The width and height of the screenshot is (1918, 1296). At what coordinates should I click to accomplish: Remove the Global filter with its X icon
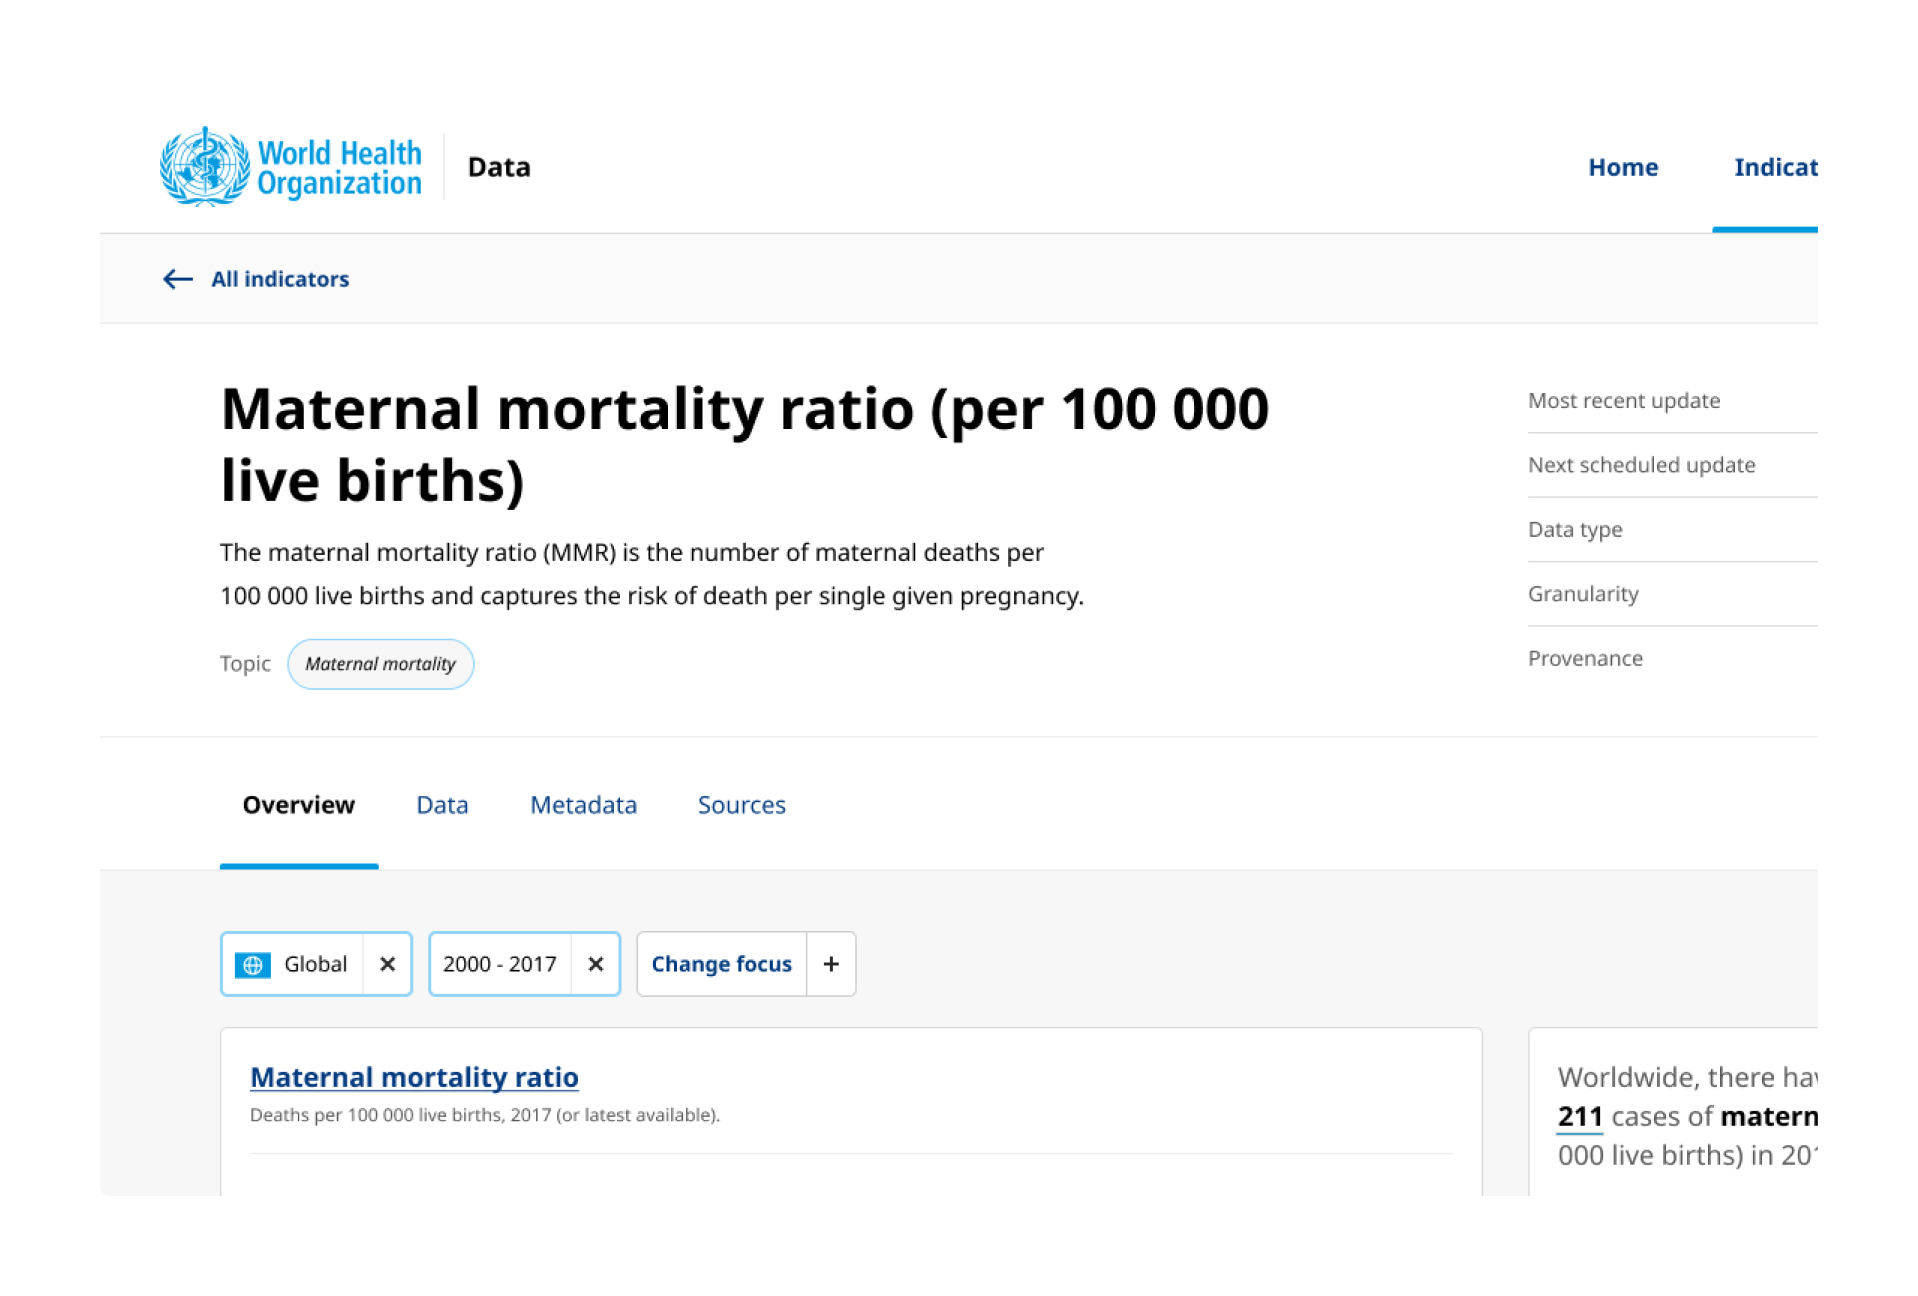click(x=388, y=964)
